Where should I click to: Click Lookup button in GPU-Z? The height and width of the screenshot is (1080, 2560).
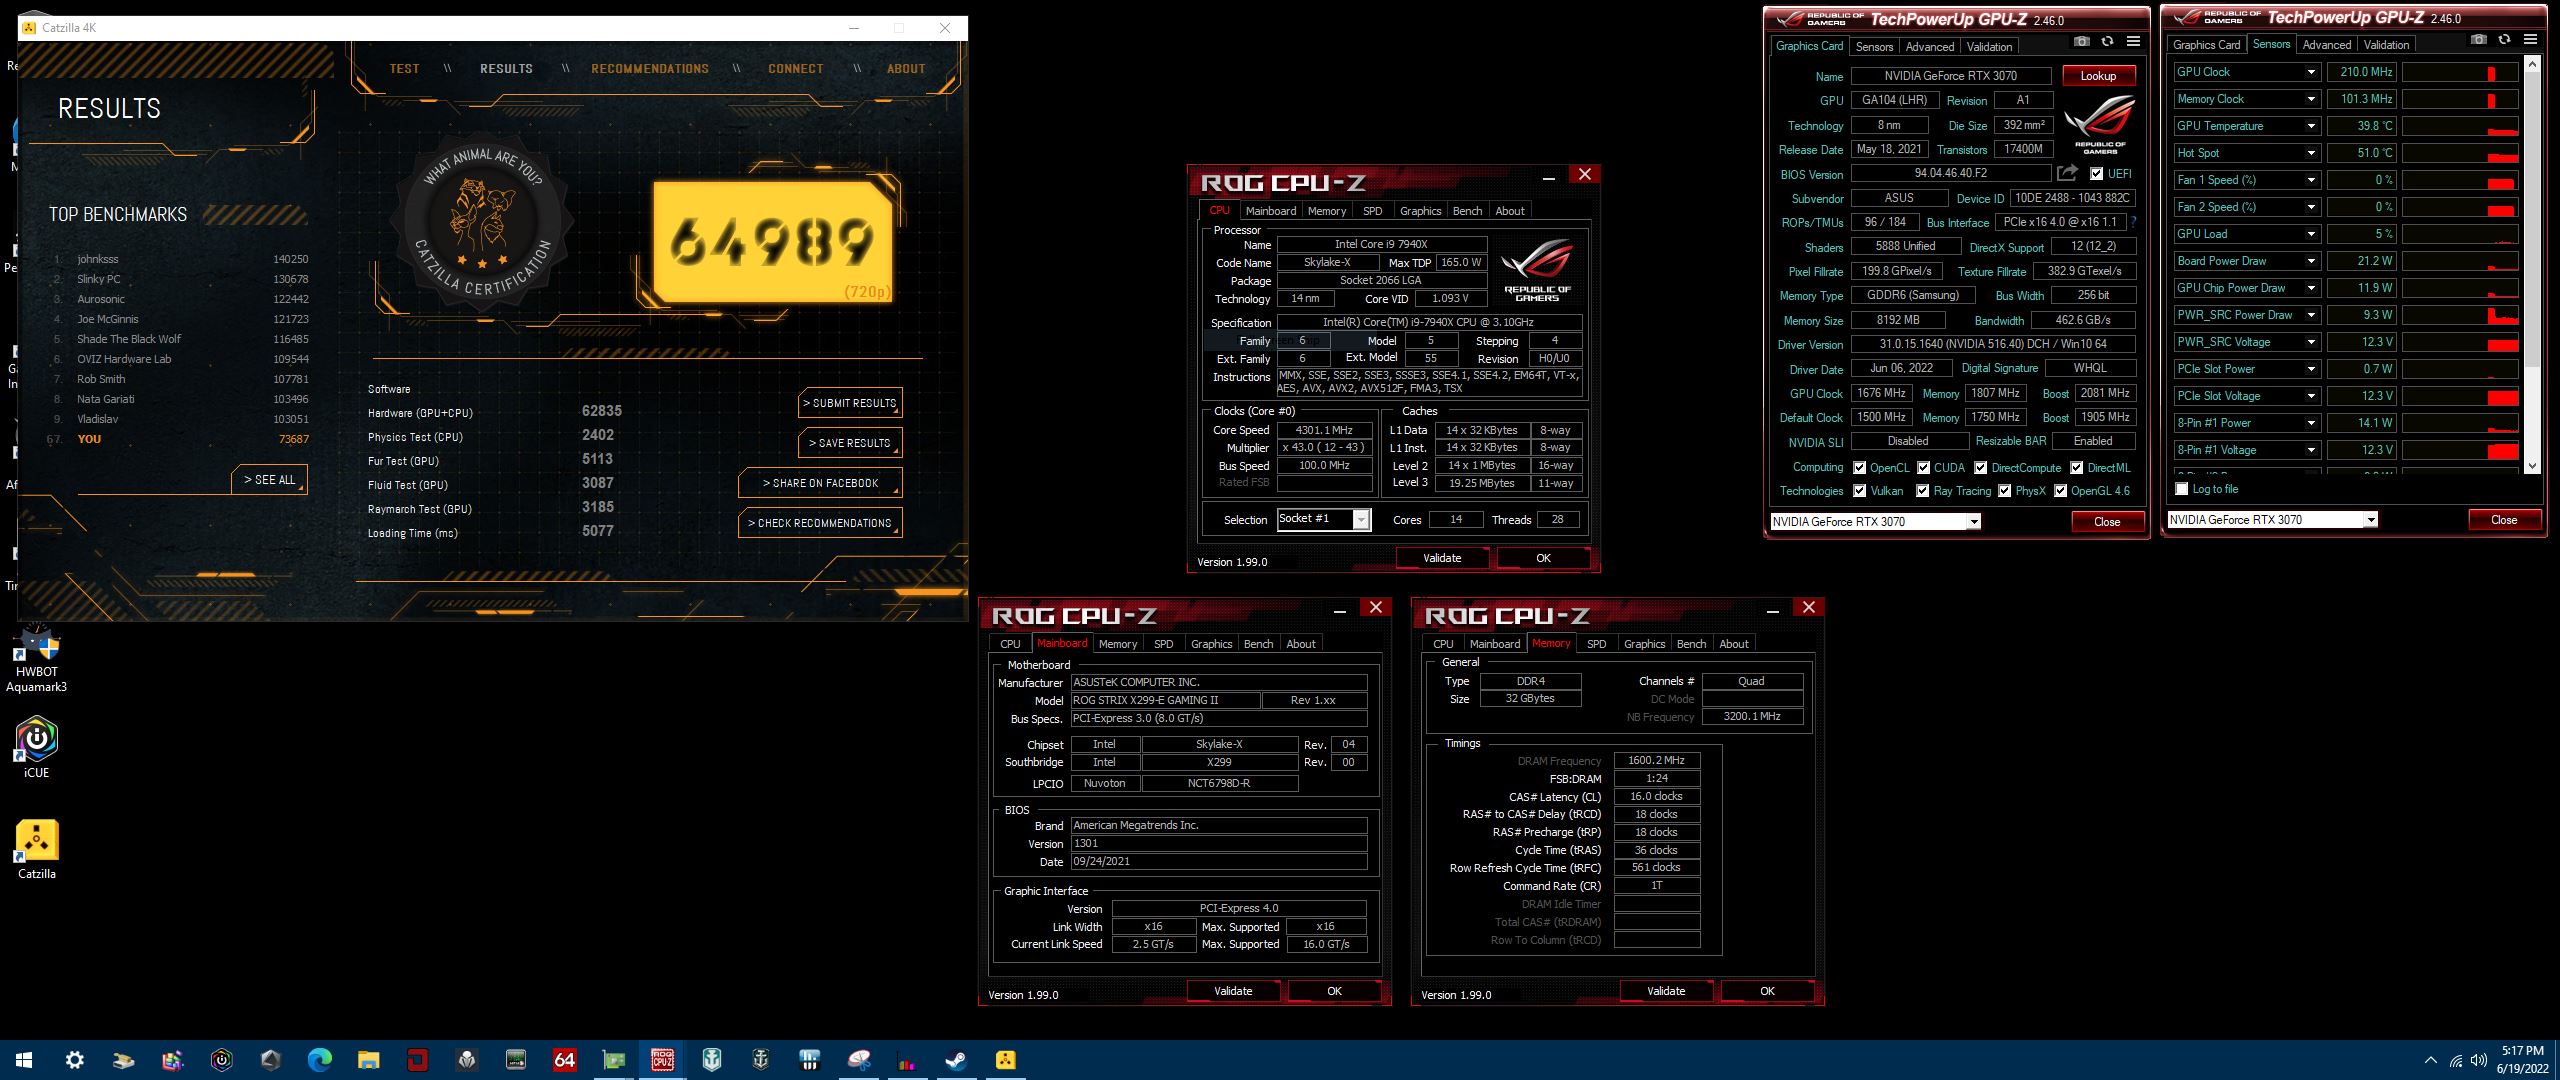(2098, 76)
